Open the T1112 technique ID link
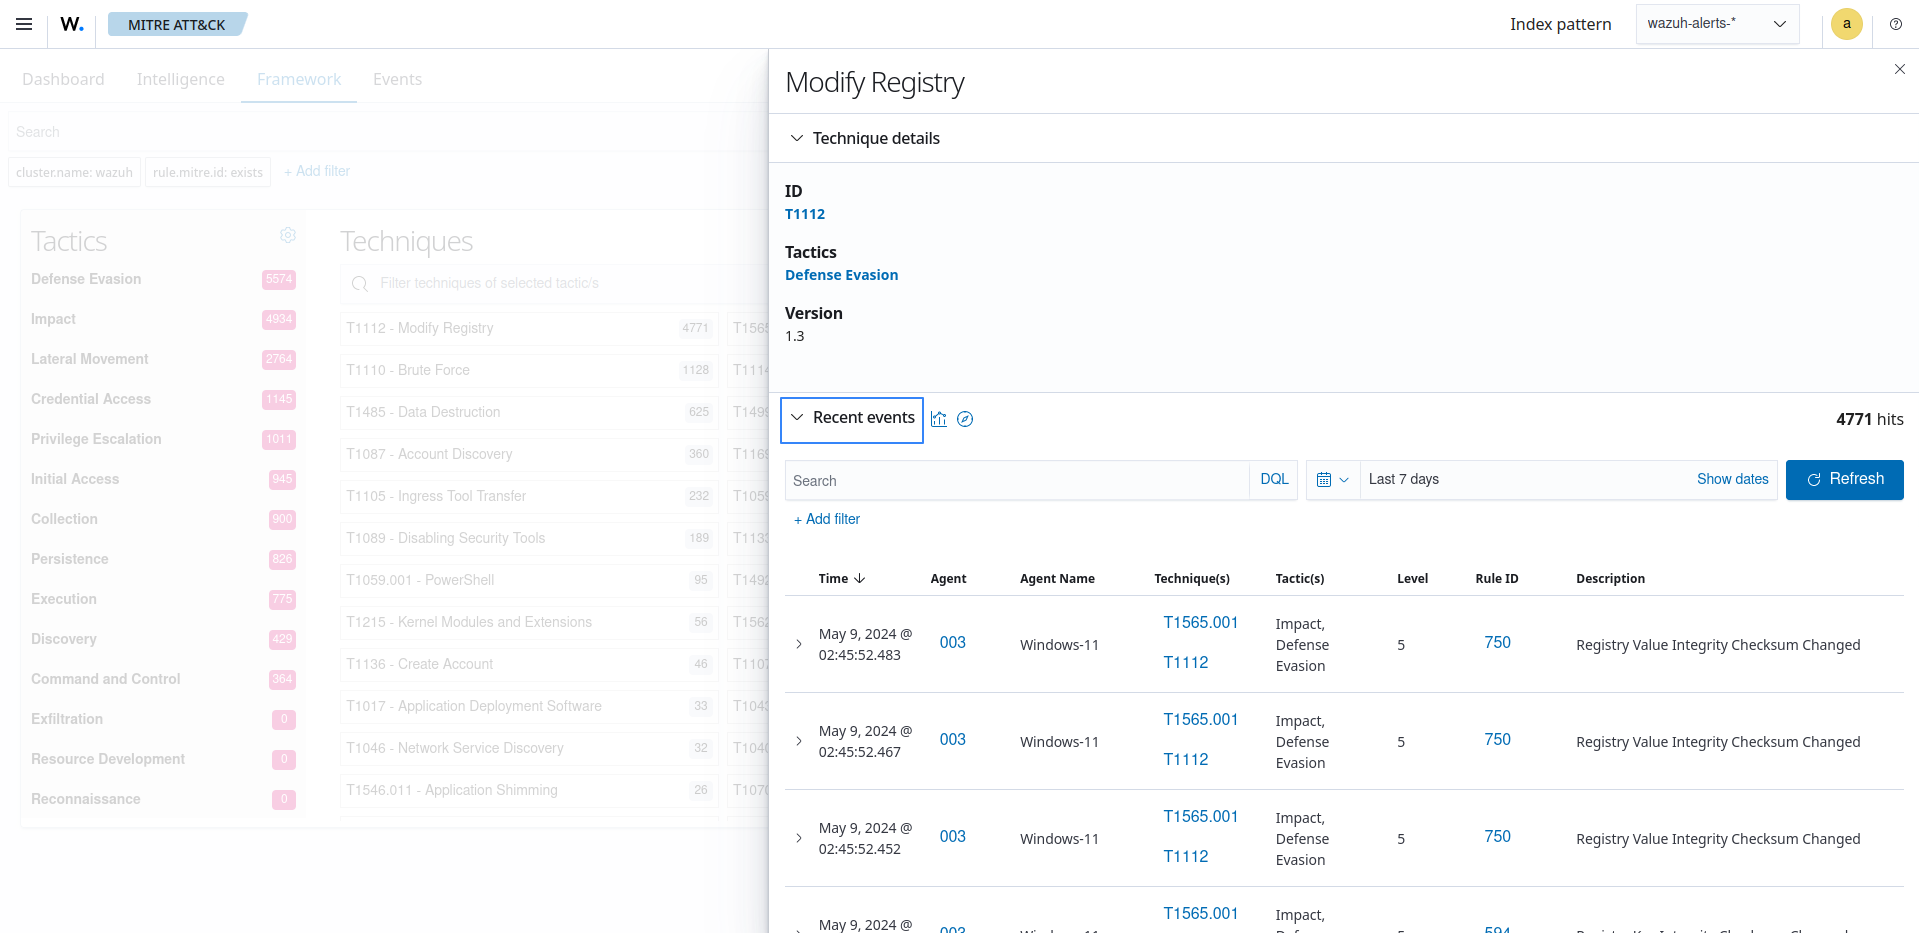 click(805, 213)
